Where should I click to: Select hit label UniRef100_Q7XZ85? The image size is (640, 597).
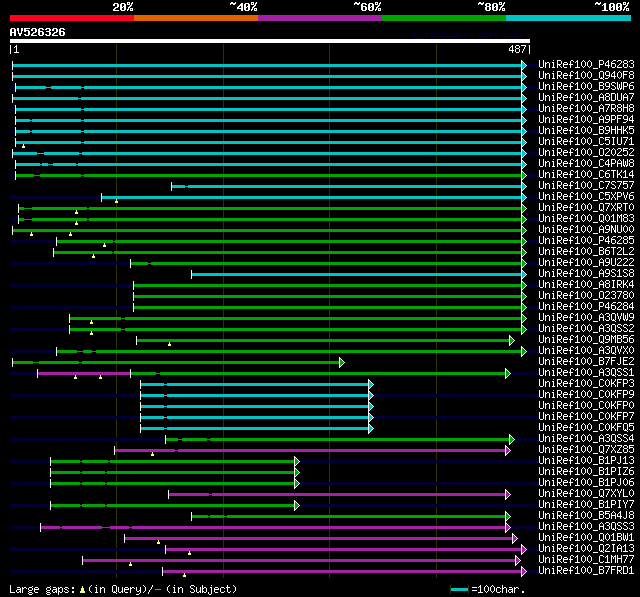pos(586,450)
